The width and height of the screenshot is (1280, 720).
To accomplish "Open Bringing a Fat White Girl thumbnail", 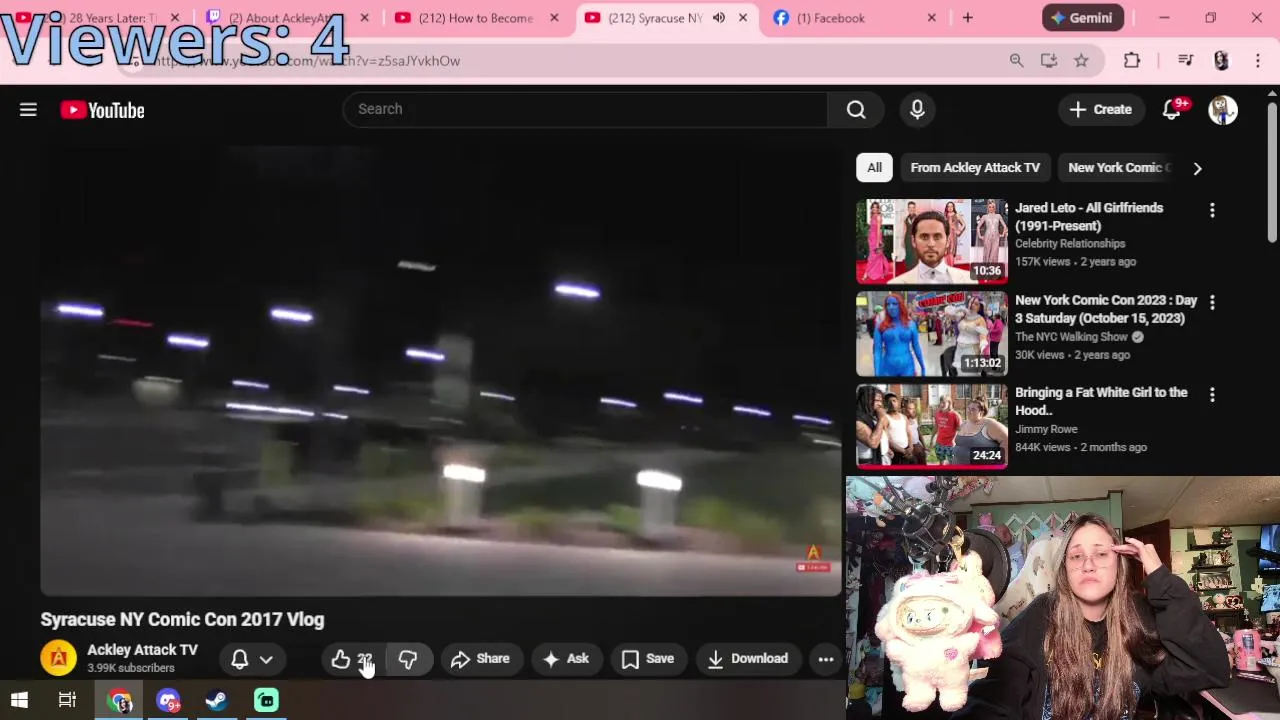I will (932, 426).
